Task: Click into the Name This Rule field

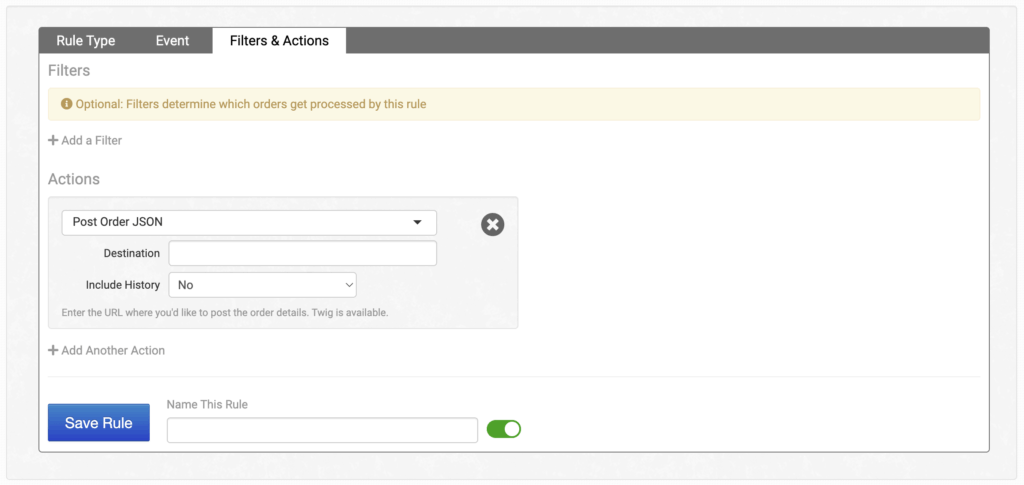Action: (322, 430)
